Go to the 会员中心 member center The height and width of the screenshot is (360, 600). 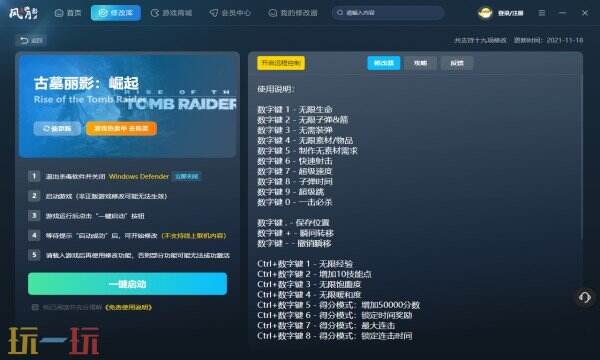[x=230, y=13]
